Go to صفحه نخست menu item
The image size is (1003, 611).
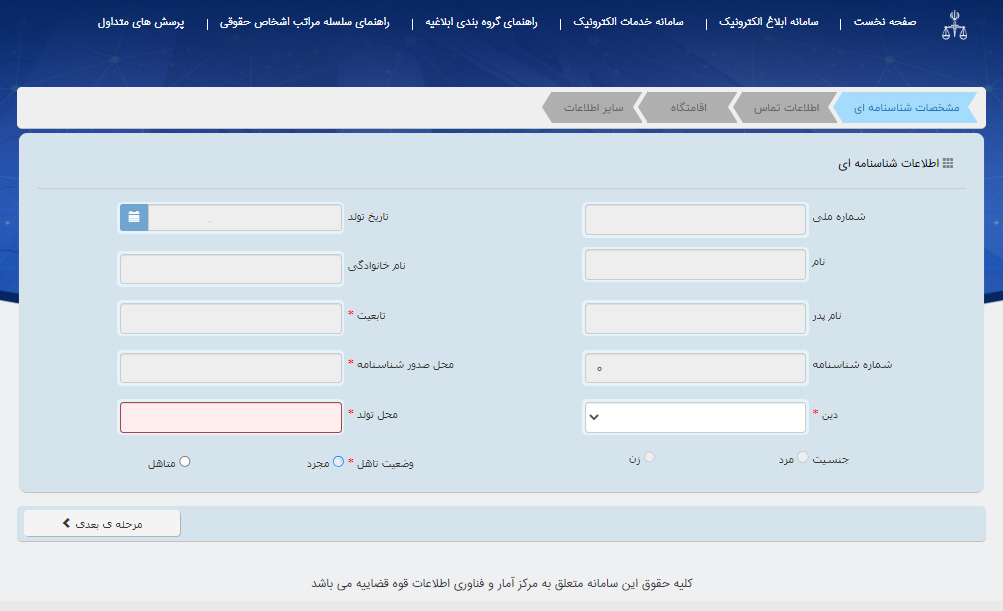[885, 22]
